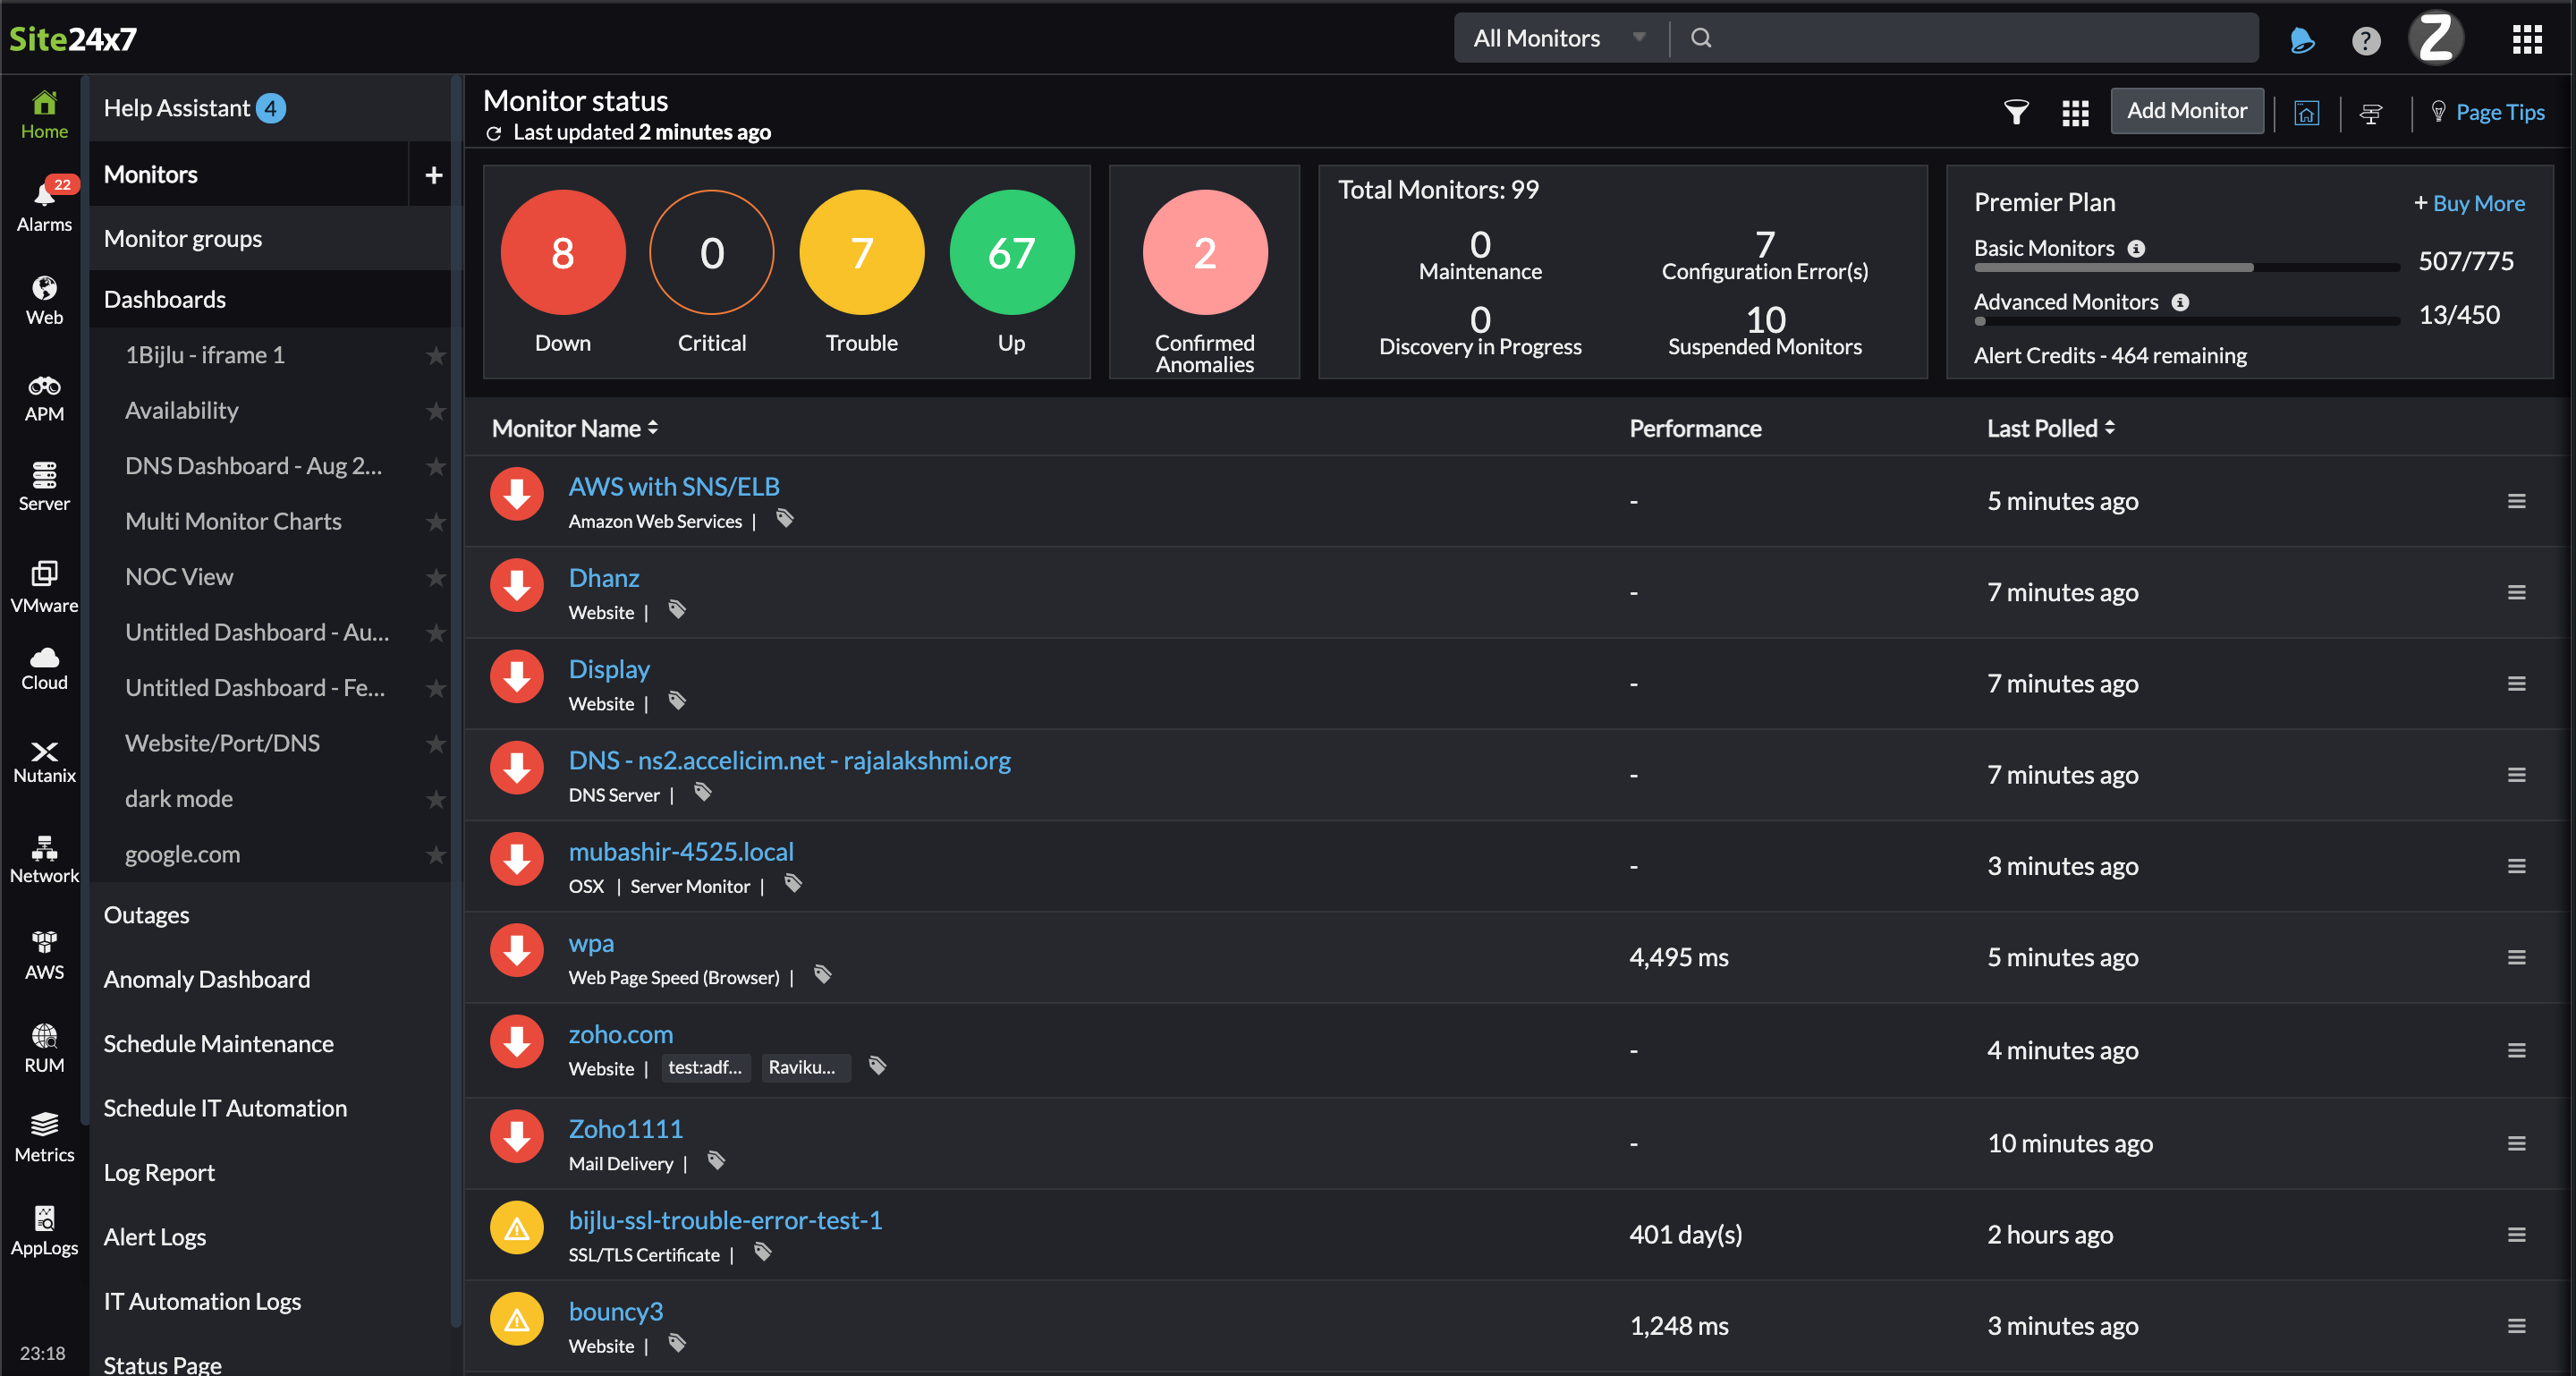Favorite the Availability dashboard star
The width and height of the screenshot is (2576, 1376).
coord(435,411)
